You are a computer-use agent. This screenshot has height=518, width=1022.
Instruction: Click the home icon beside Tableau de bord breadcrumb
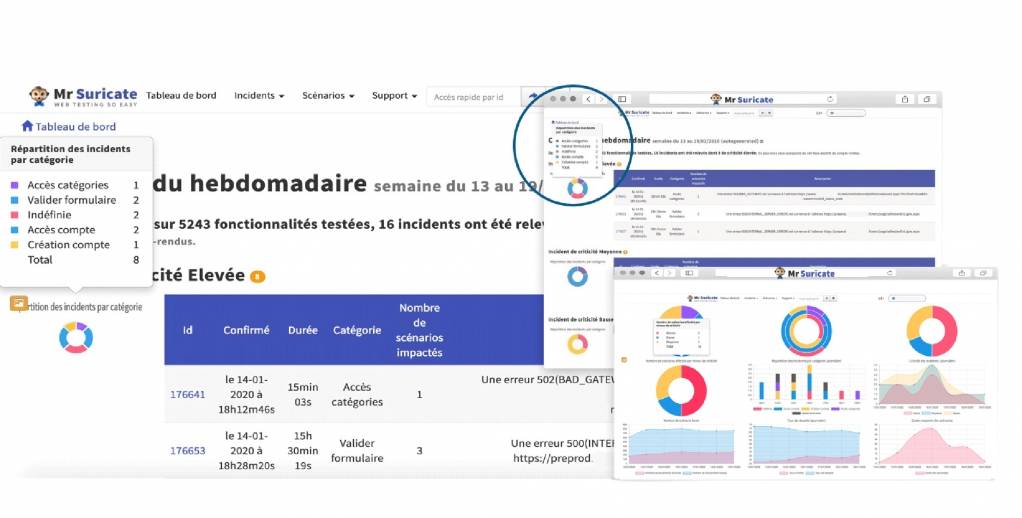click(x=27, y=127)
